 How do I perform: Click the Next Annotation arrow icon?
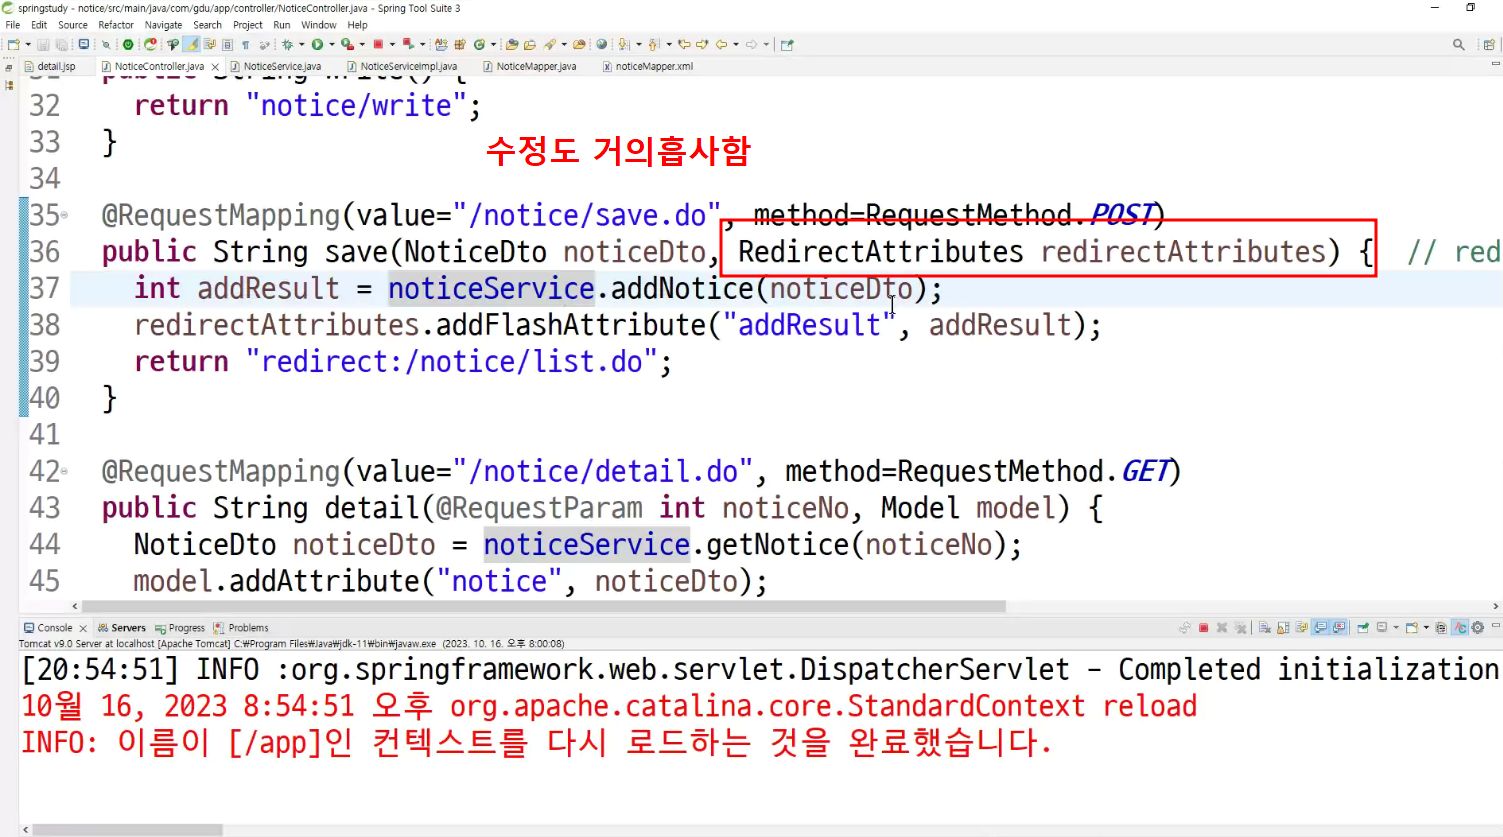624,45
